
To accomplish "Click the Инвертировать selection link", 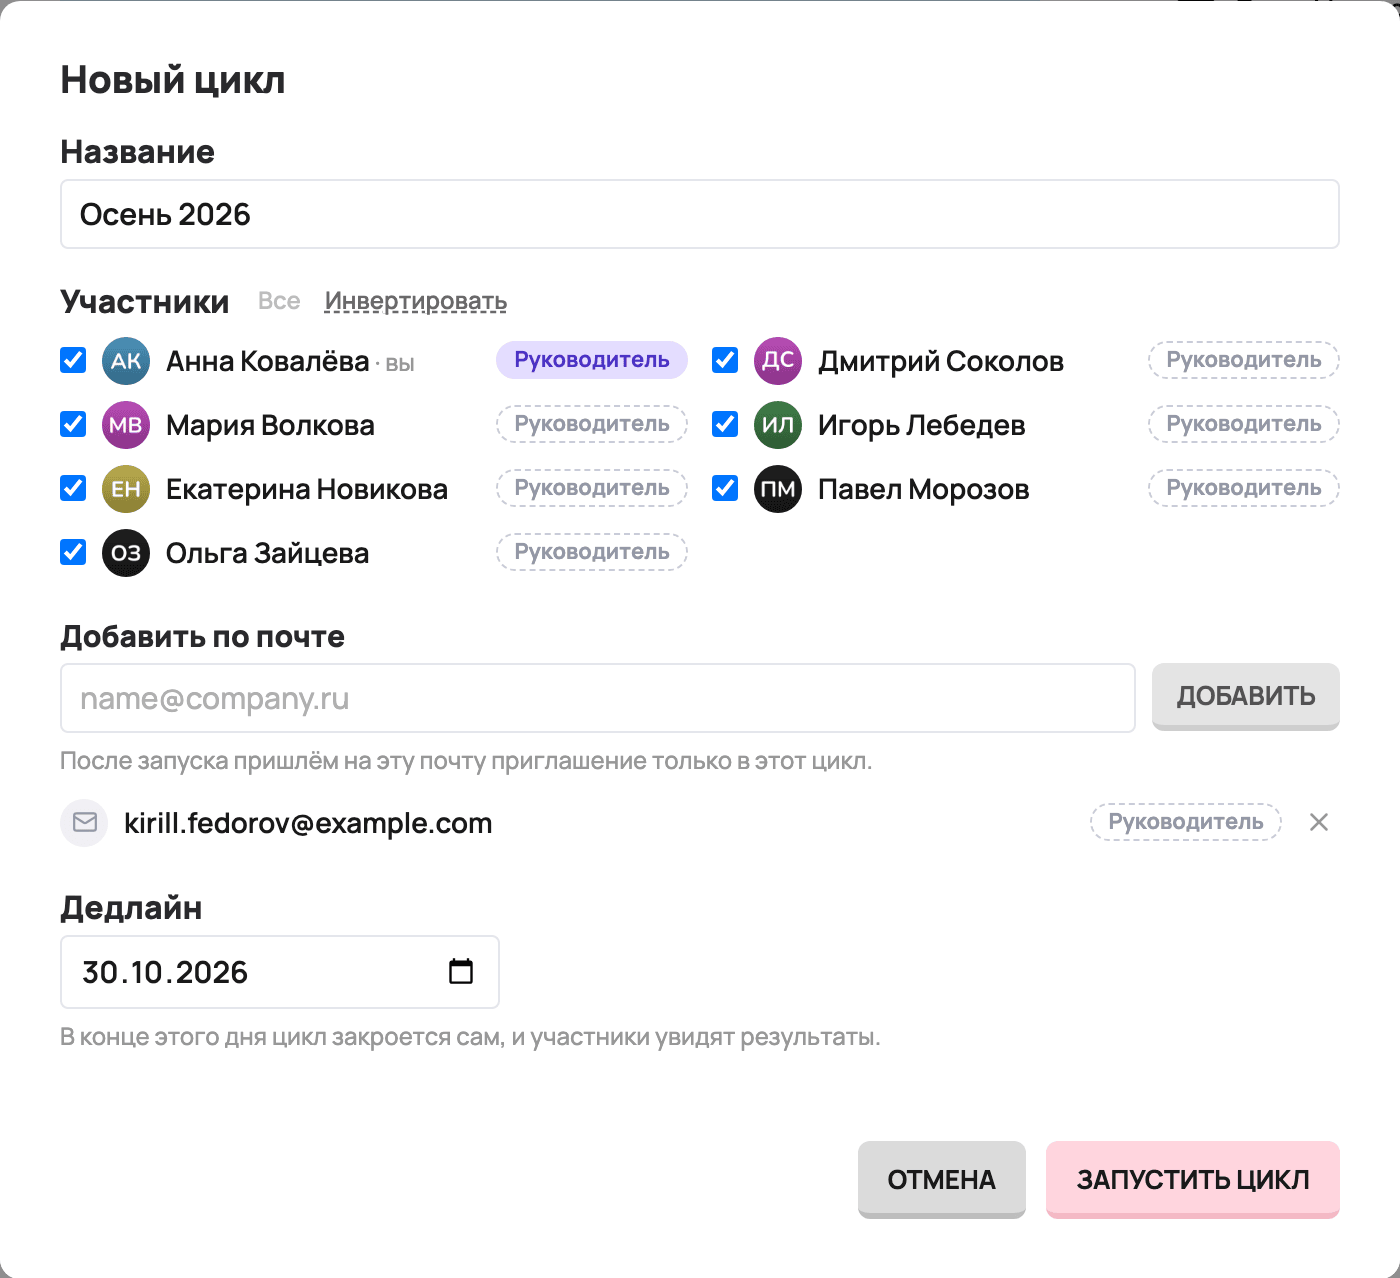I will point(416,301).
